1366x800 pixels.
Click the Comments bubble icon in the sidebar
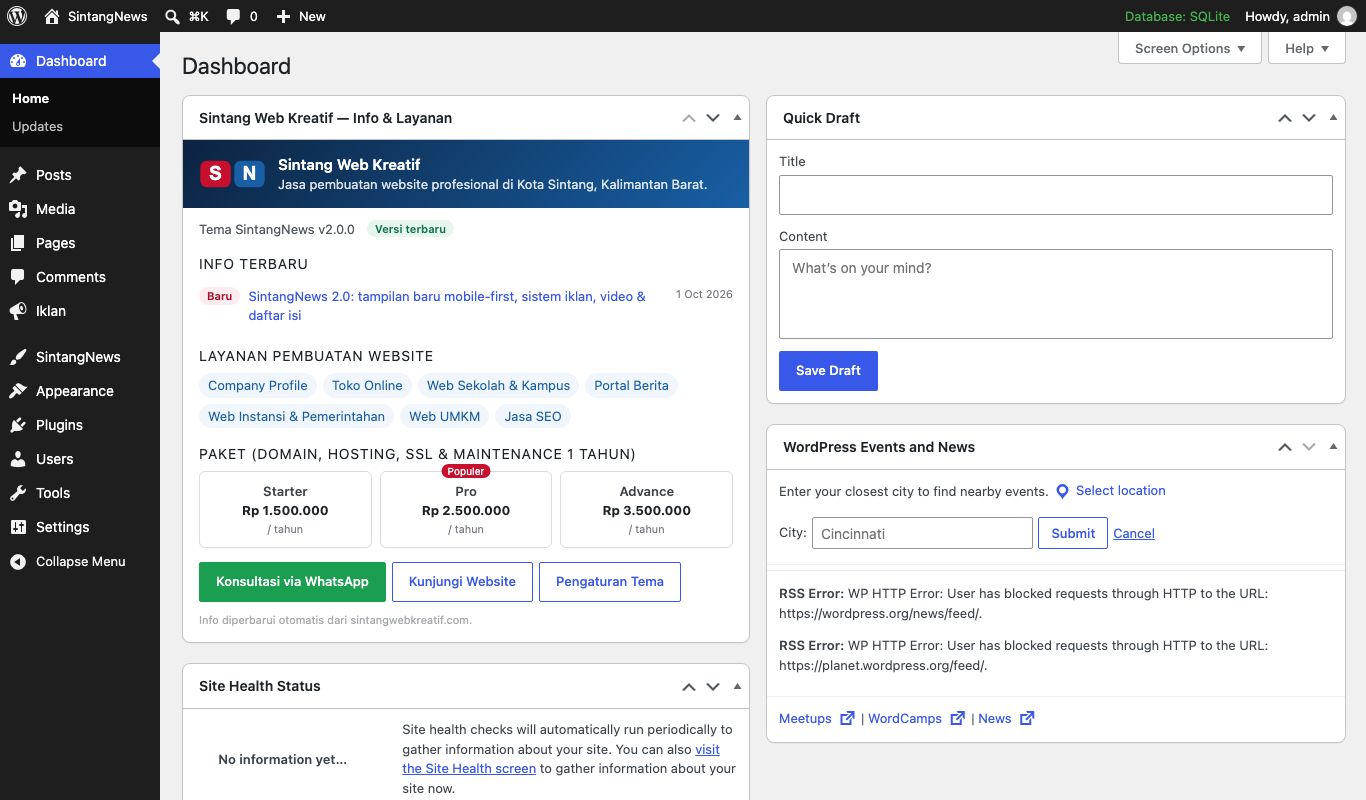(x=18, y=277)
